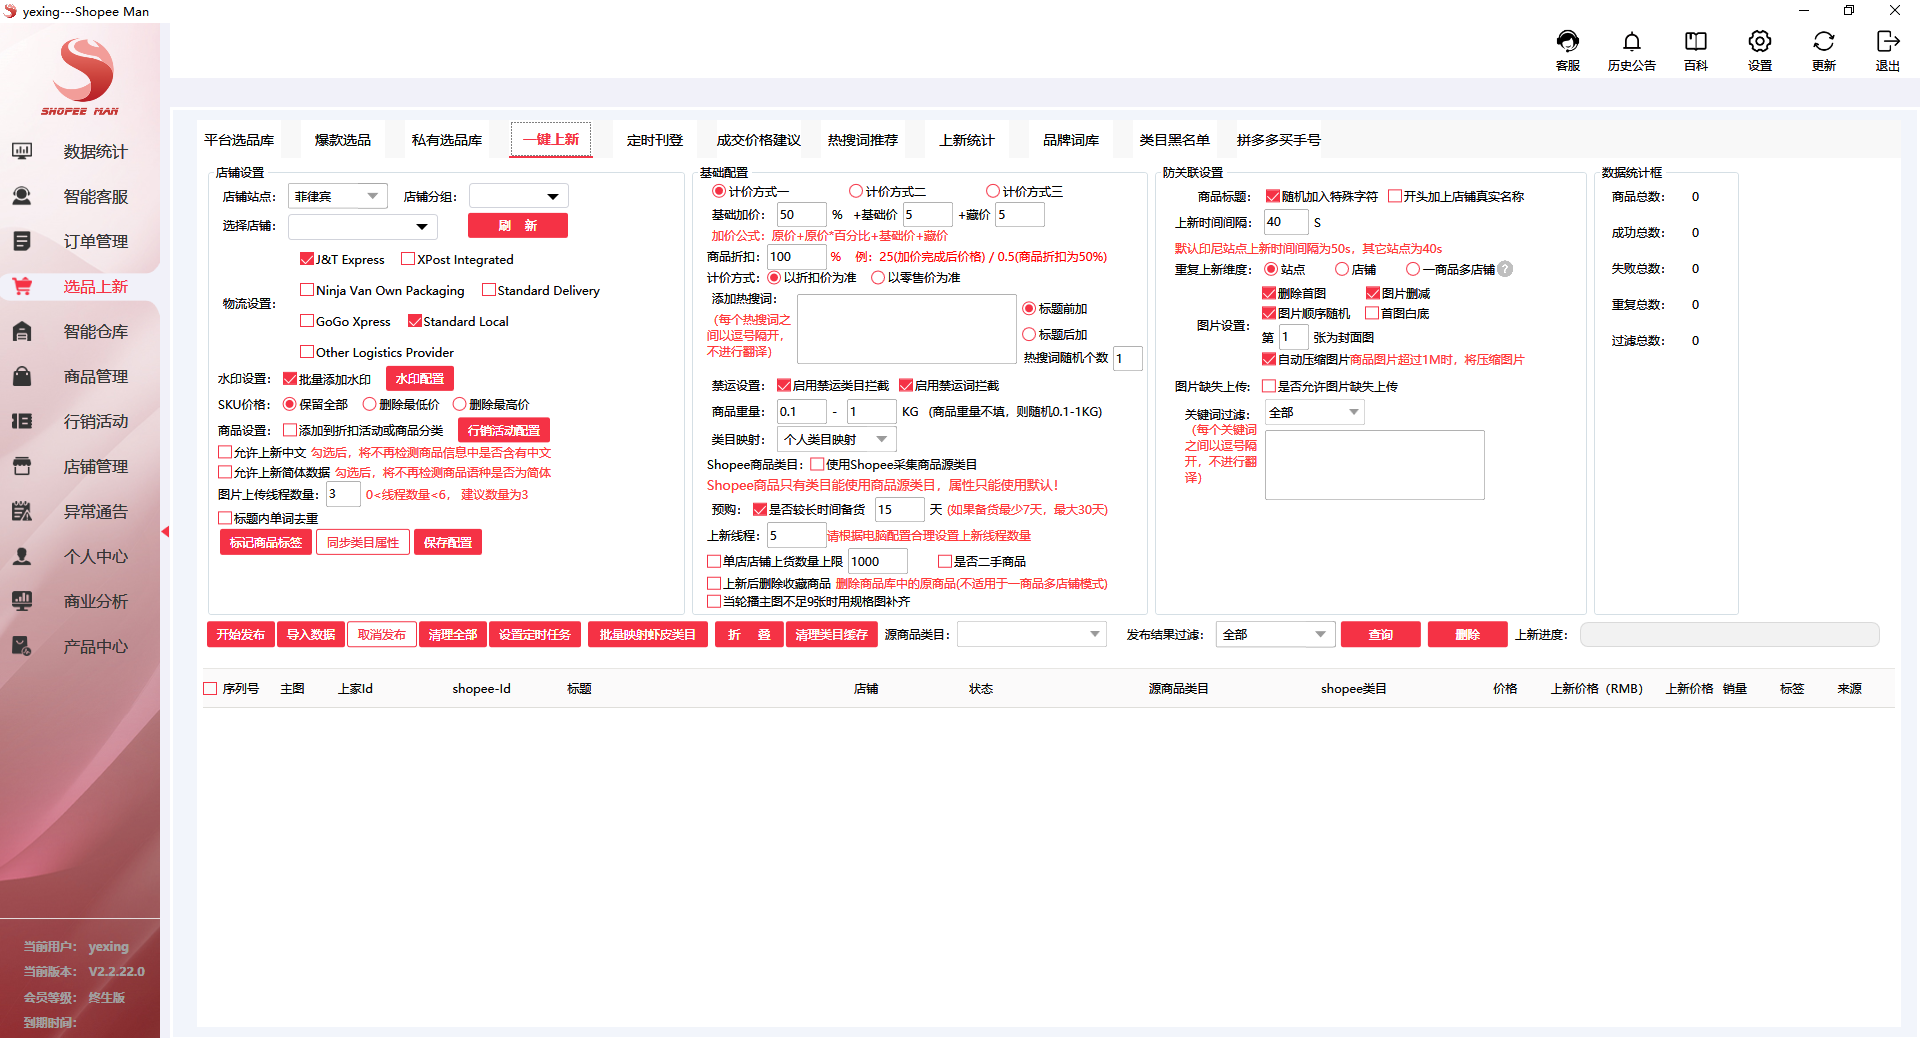
Task: Open 选品上新 cart item in sidebar
Action: tap(80, 286)
